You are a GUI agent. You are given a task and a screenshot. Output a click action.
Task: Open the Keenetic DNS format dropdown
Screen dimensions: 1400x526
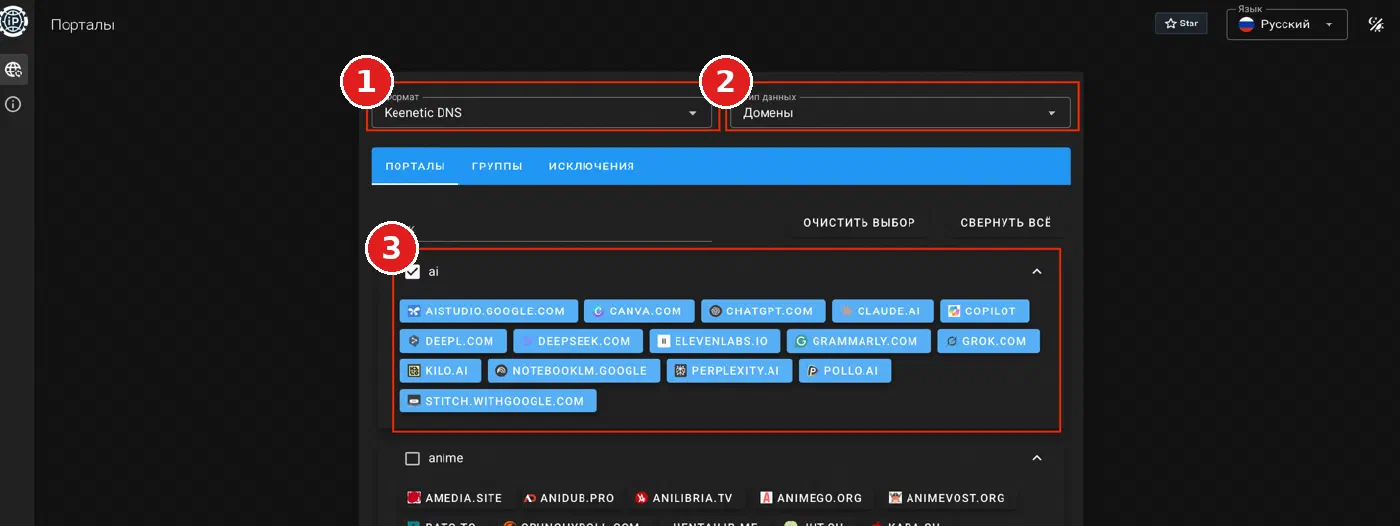pyautogui.click(x=541, y=113)
